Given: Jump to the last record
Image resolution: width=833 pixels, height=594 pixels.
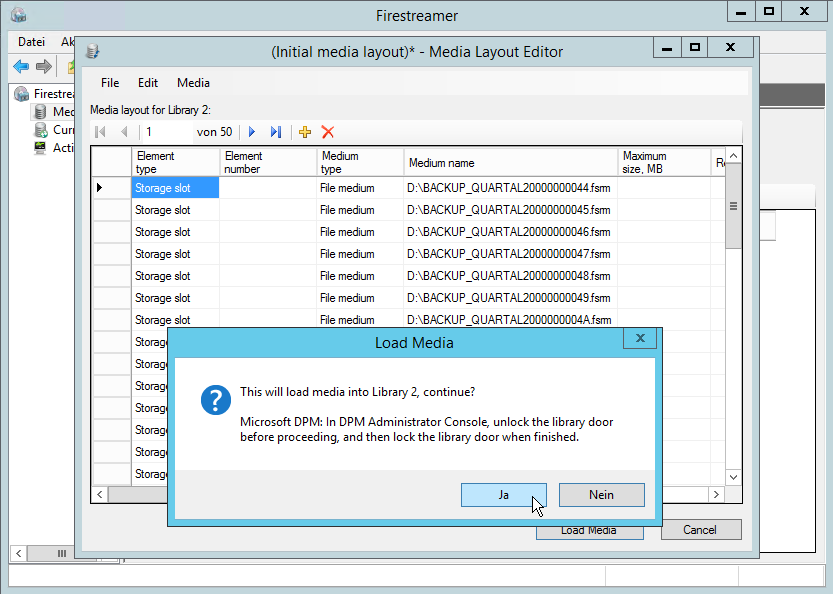Looking at the screenshot, I should 276,132.
